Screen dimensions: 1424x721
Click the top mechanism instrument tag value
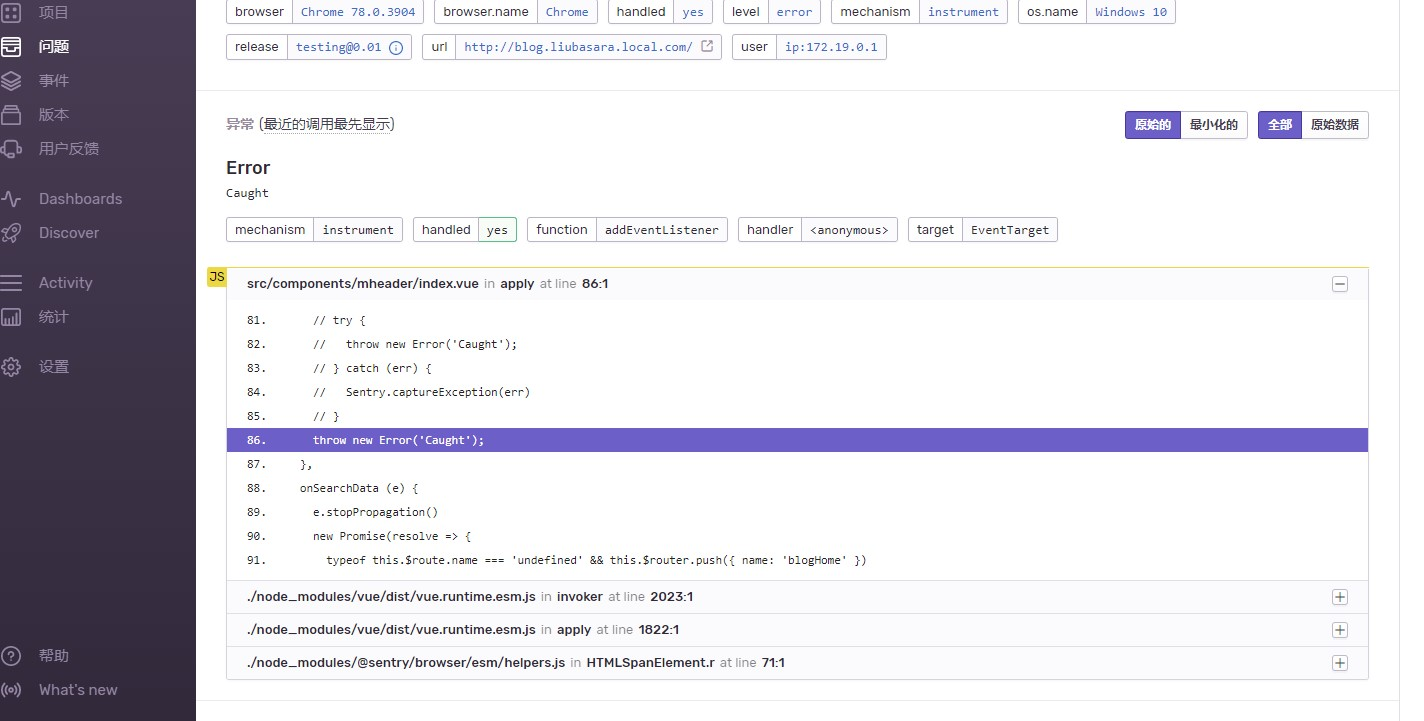coord(963,12)
